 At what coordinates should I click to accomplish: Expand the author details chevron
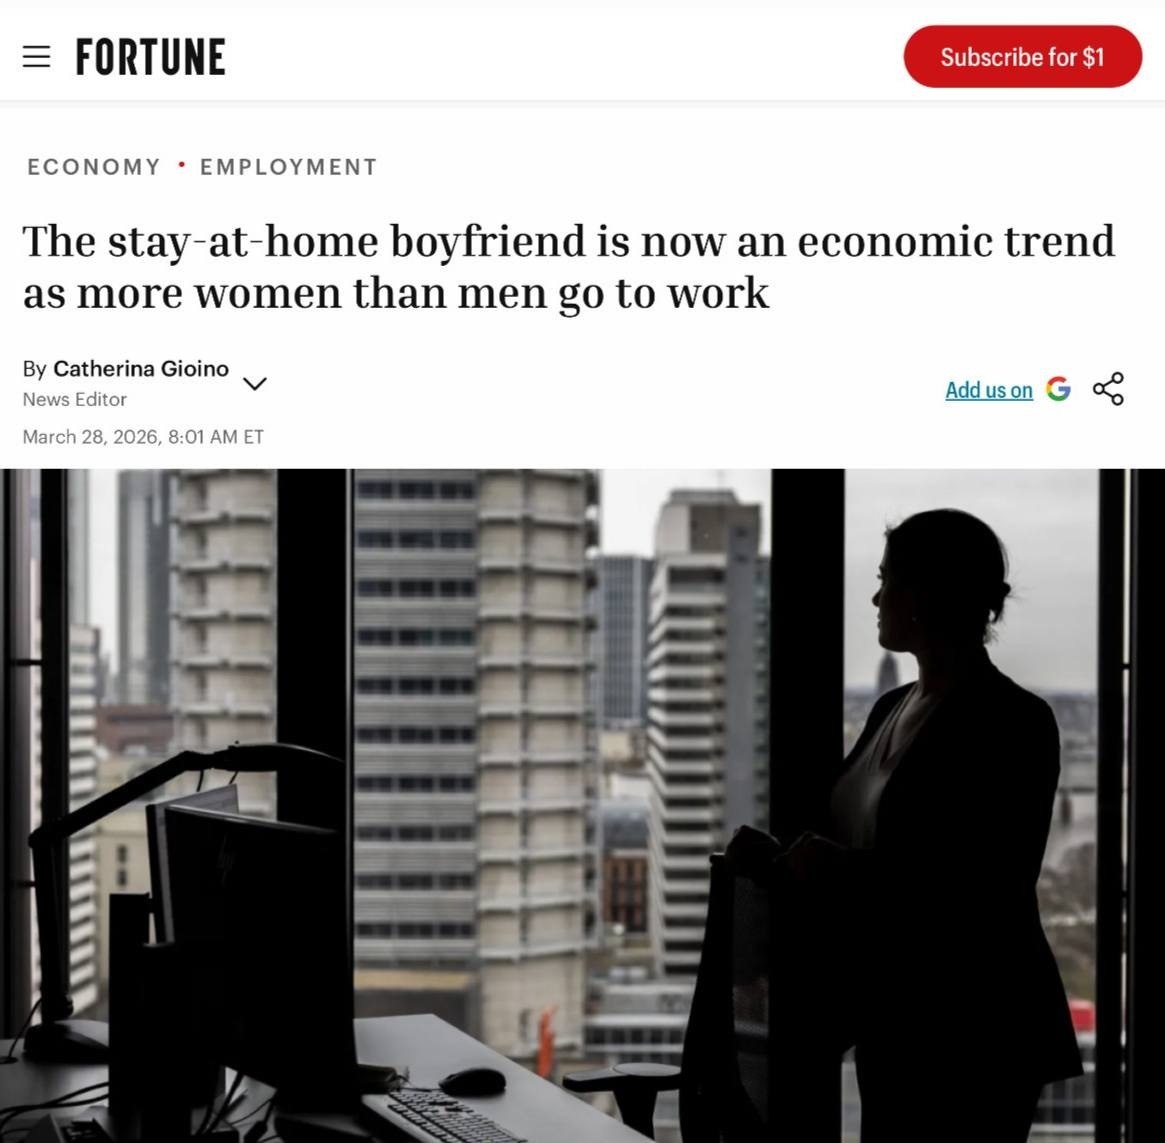pos(255,383)
